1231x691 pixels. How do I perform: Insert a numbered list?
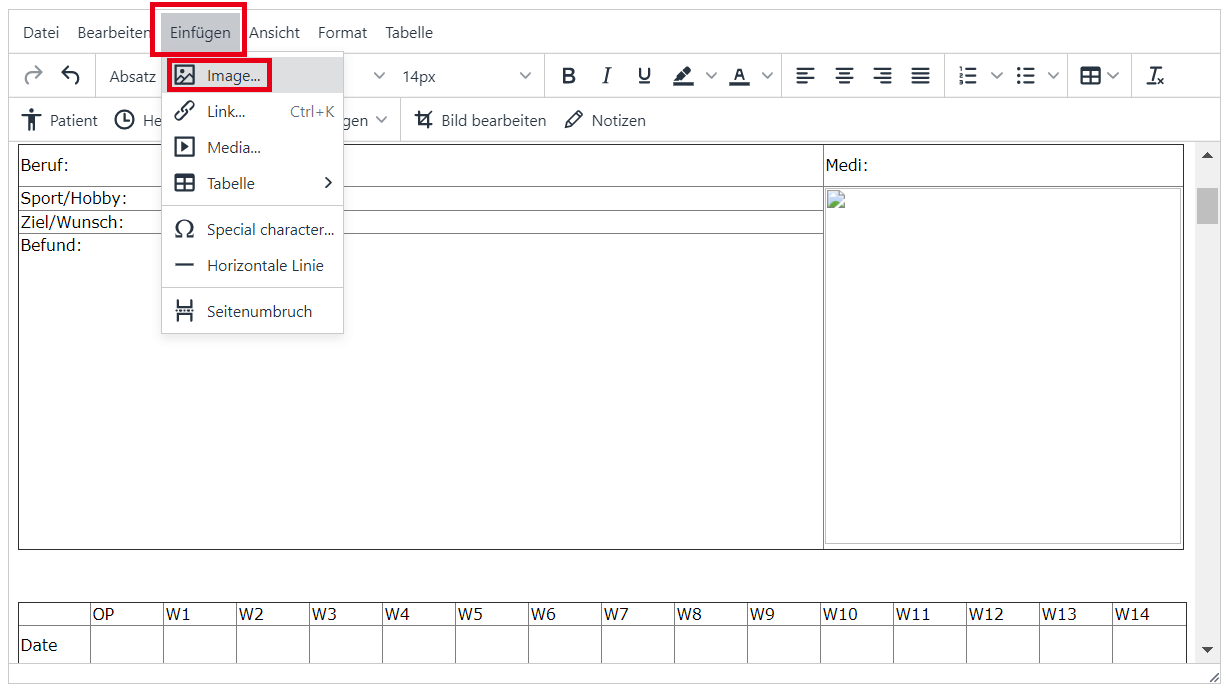tap(968, 76)
